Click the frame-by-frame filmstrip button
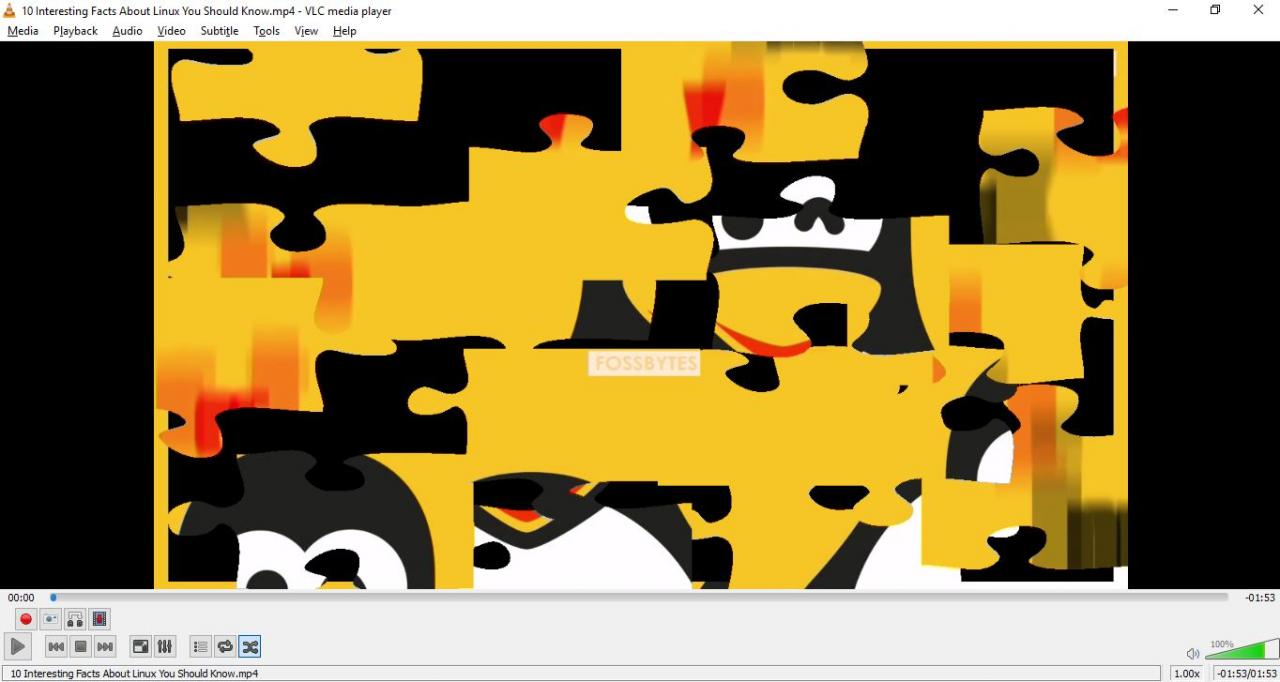The height and width of the screenshot is (682, 1280). pyautogui.click(x=99, y=619)
